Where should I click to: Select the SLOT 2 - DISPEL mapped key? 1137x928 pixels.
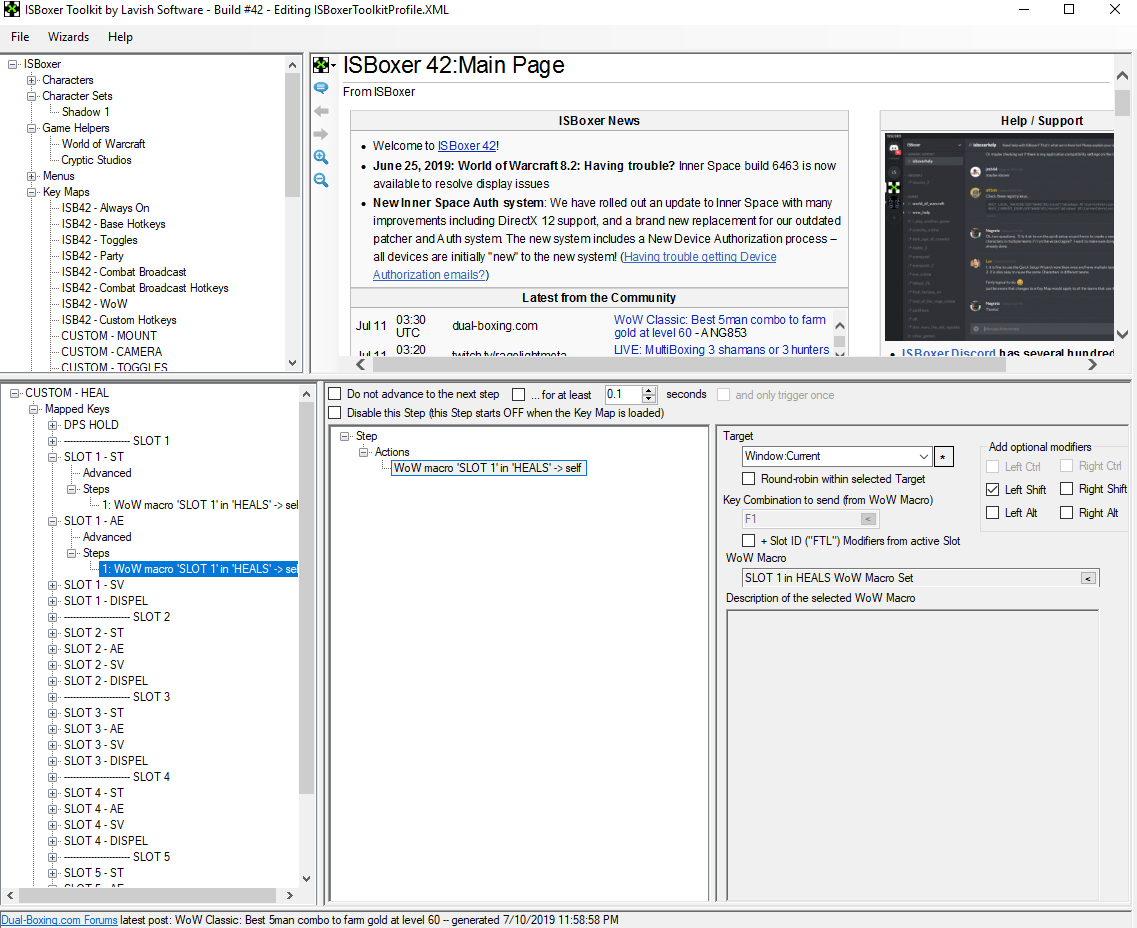106,681
